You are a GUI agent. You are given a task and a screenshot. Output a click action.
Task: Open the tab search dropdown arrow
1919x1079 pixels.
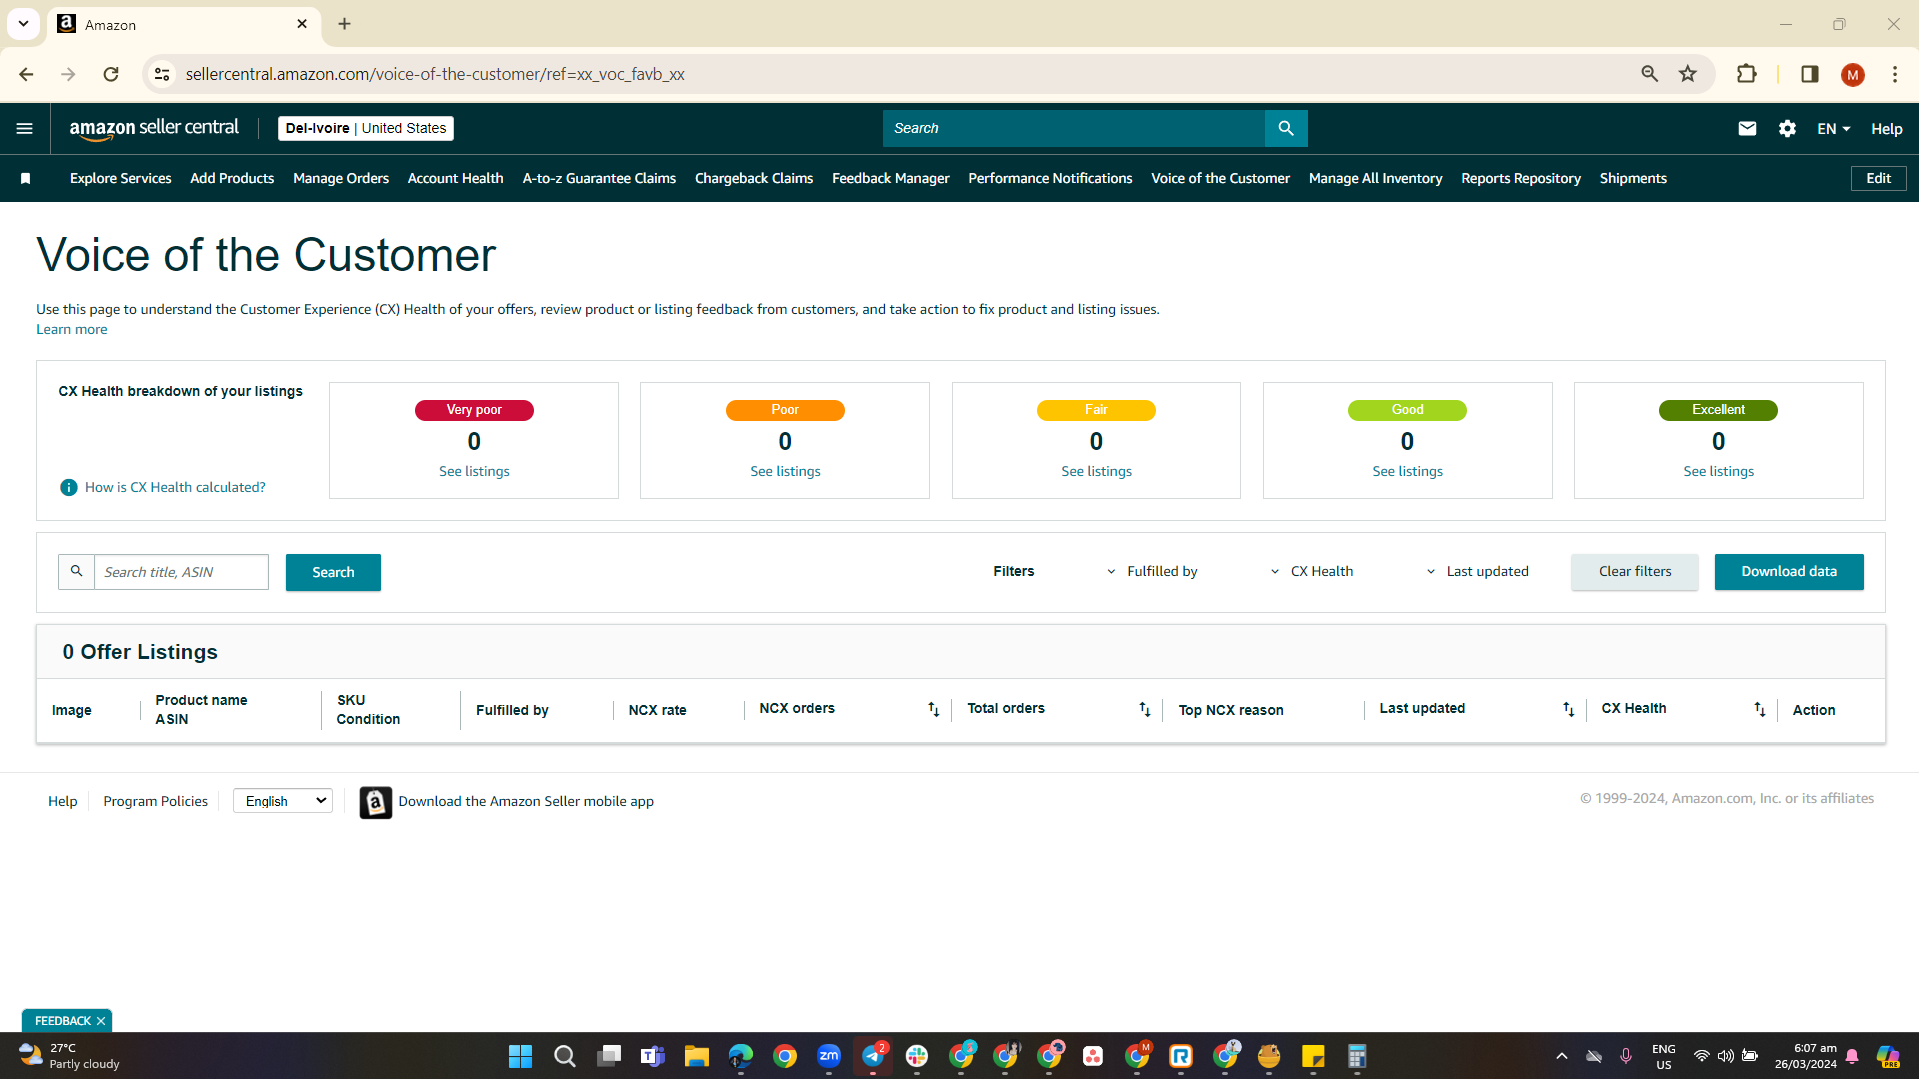(x=23, y=24)
